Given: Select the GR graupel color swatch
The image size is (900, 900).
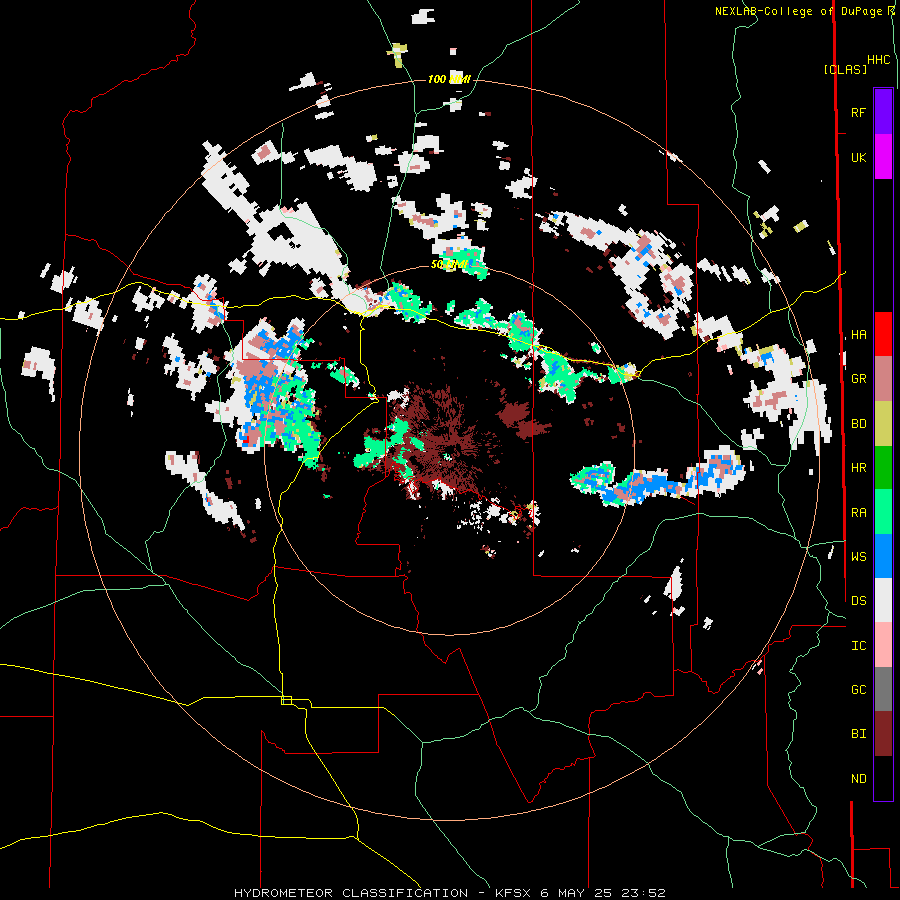Looking at the screenshot, I should 883,379.
